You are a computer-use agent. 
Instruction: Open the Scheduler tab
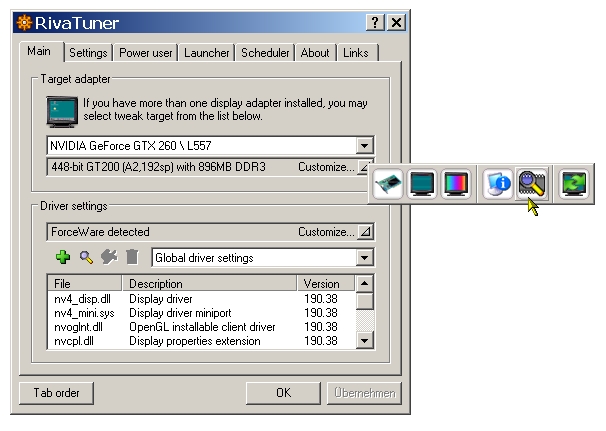[265, 53]
